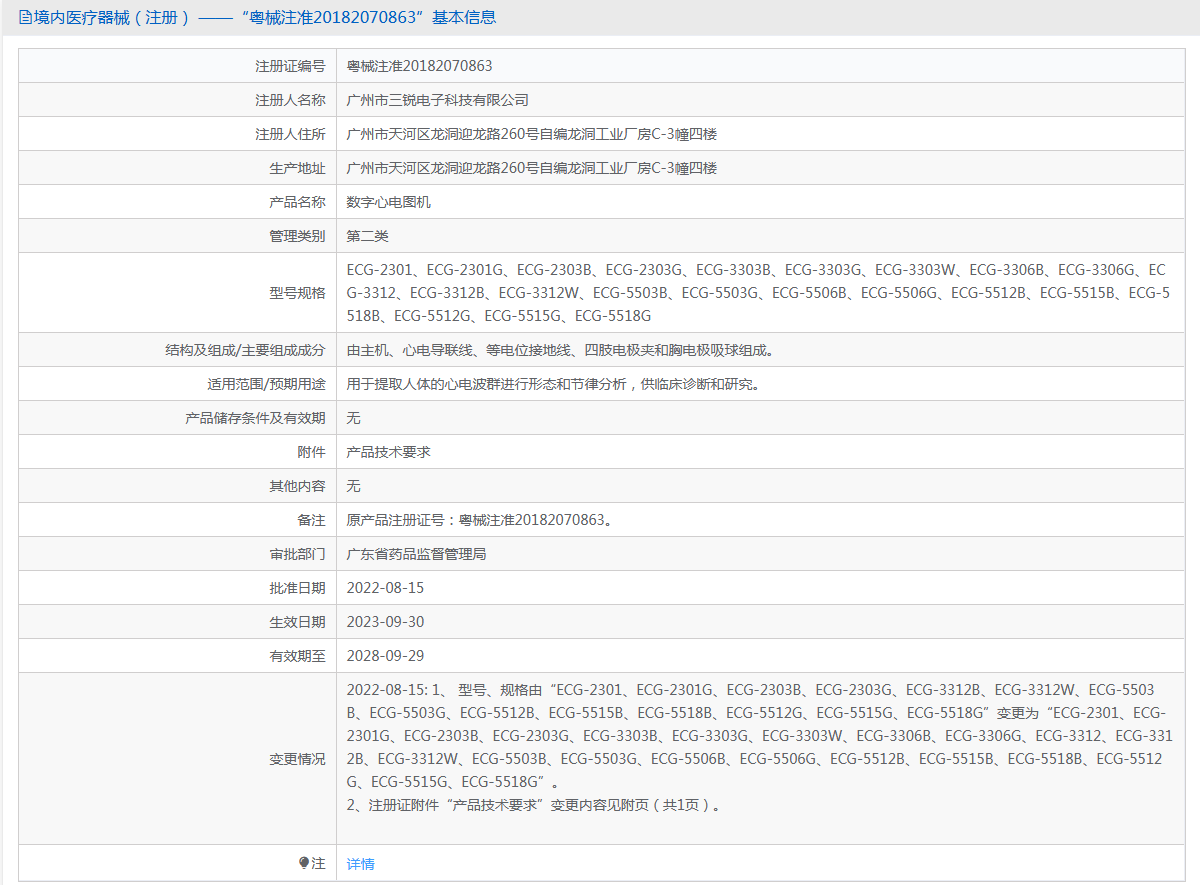Screen dimensions: 1200x885
Task: Select the registration number 粤械注准20182070863 value
Action: (x=419, y=66)
